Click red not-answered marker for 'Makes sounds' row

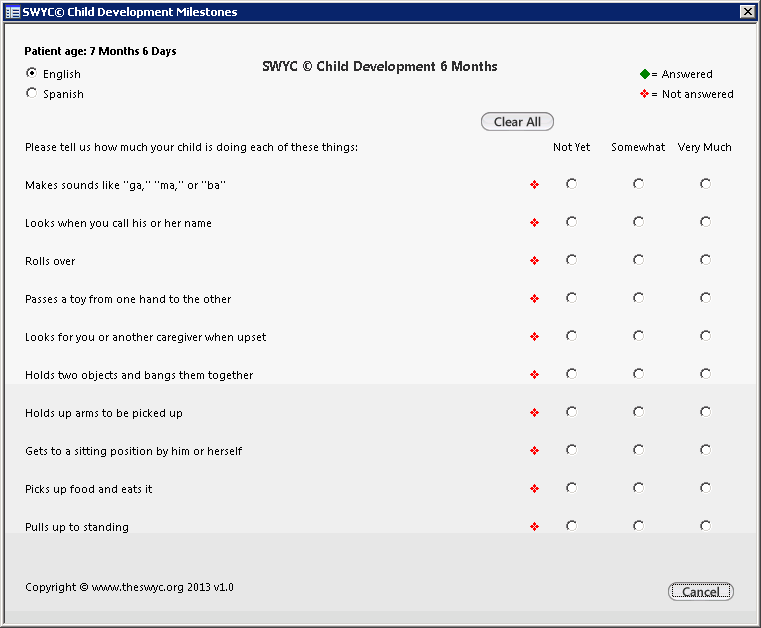tap(534, 184)
